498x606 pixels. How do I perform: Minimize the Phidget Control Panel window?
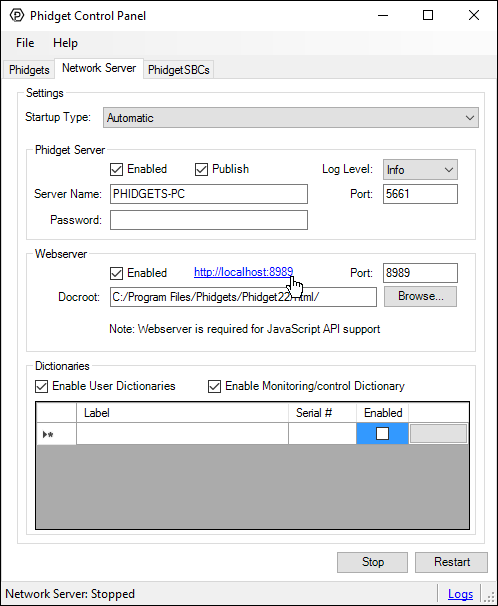point(383,15)
